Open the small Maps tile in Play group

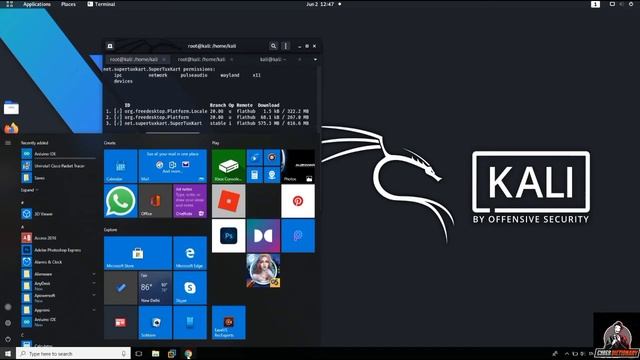(x=272, y=175)
